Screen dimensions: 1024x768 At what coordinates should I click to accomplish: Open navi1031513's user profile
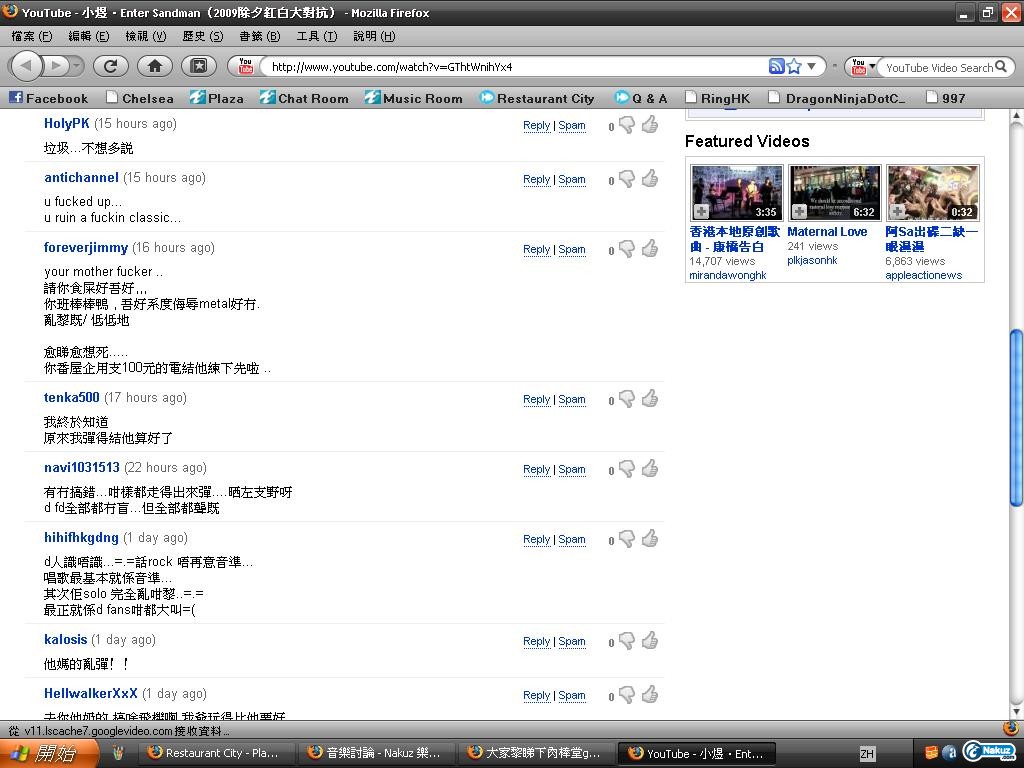click(82, 468)
